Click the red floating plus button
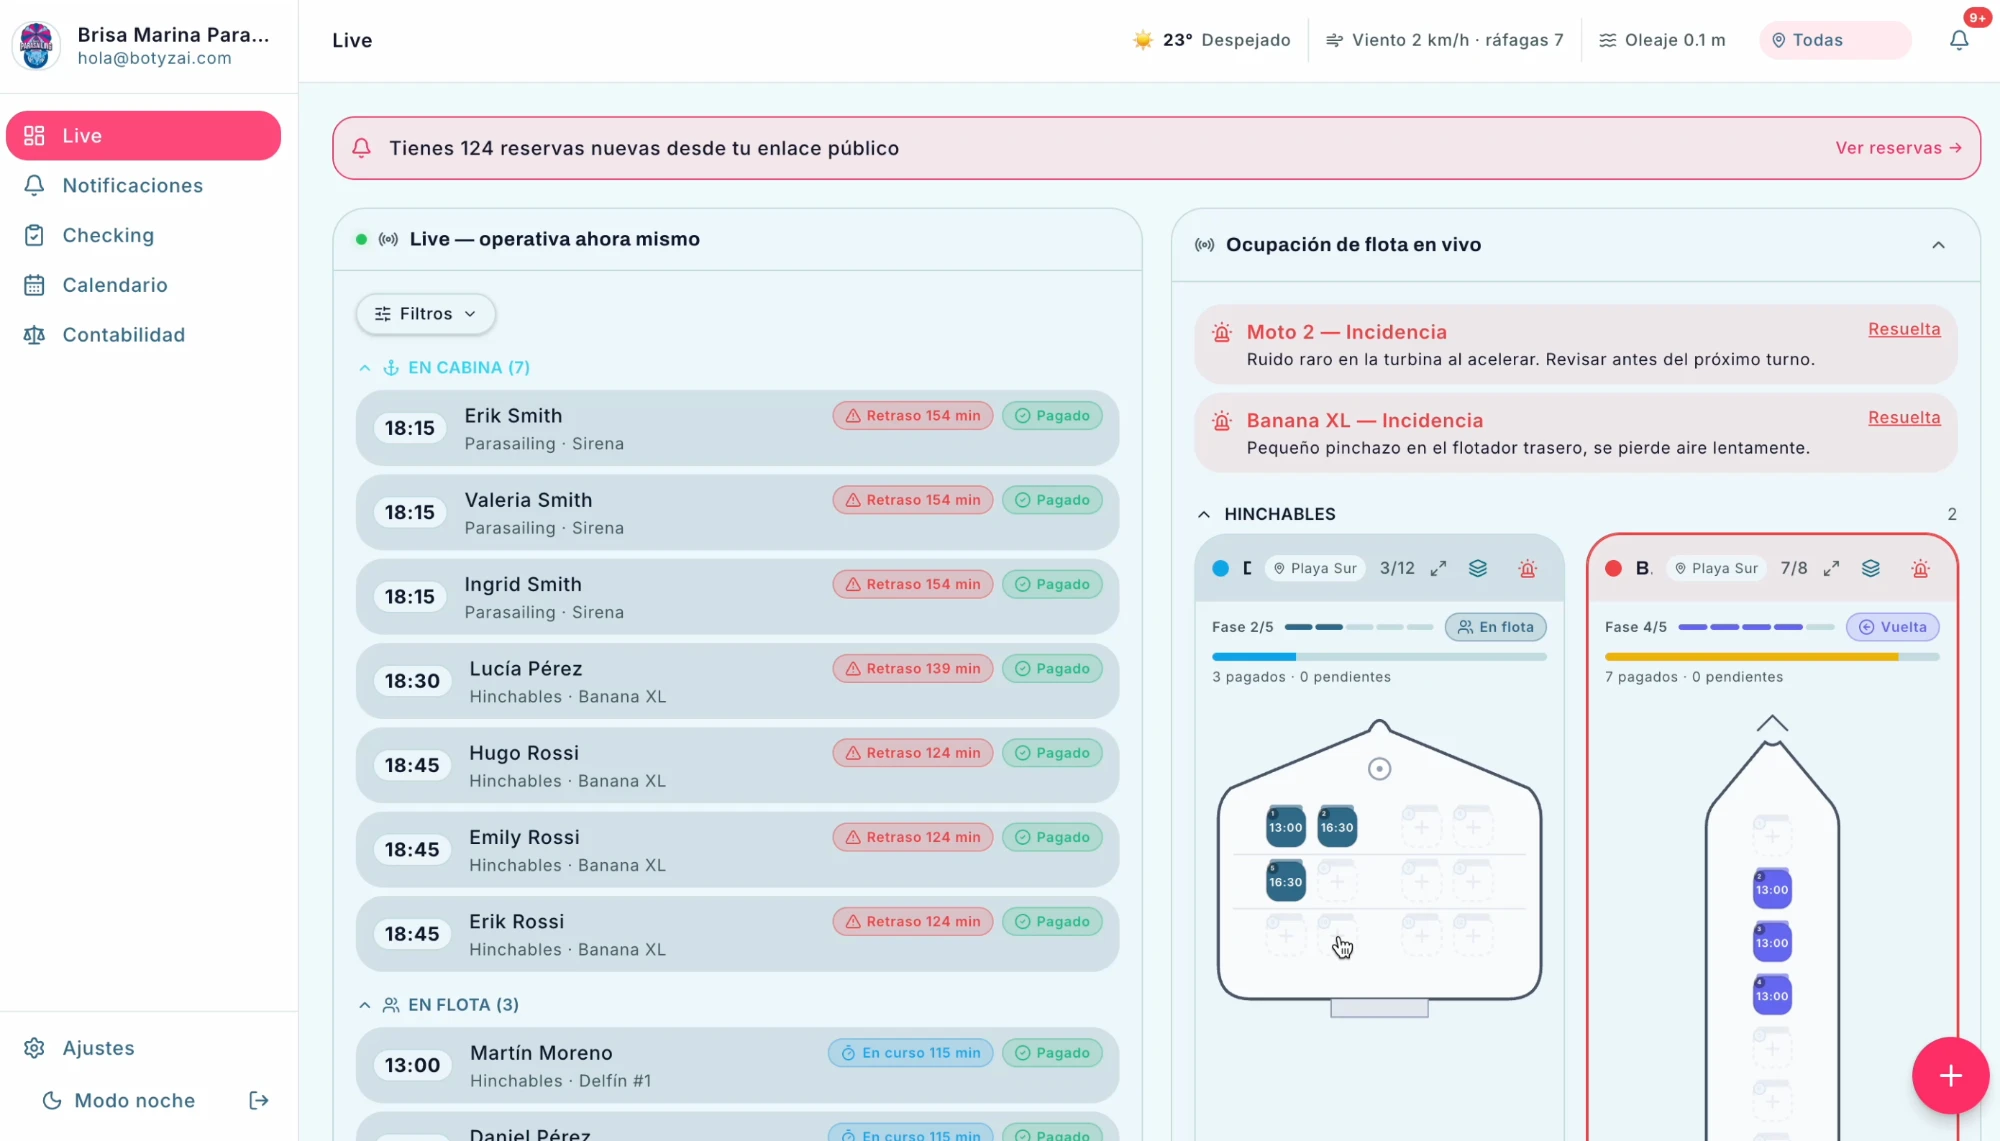The height and width of the screenshot is (1141, 2000). tap(1950, 1075)
